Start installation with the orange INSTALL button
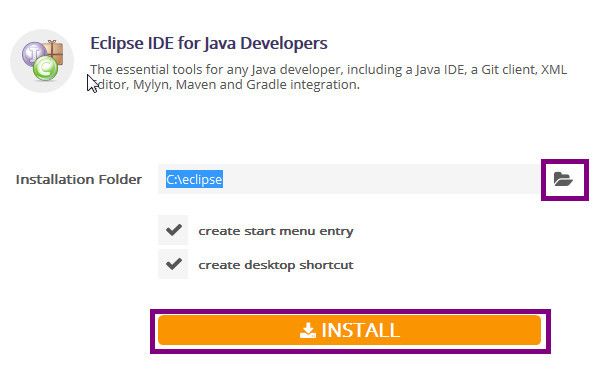 pyautogui.click(x=349, y=330)
